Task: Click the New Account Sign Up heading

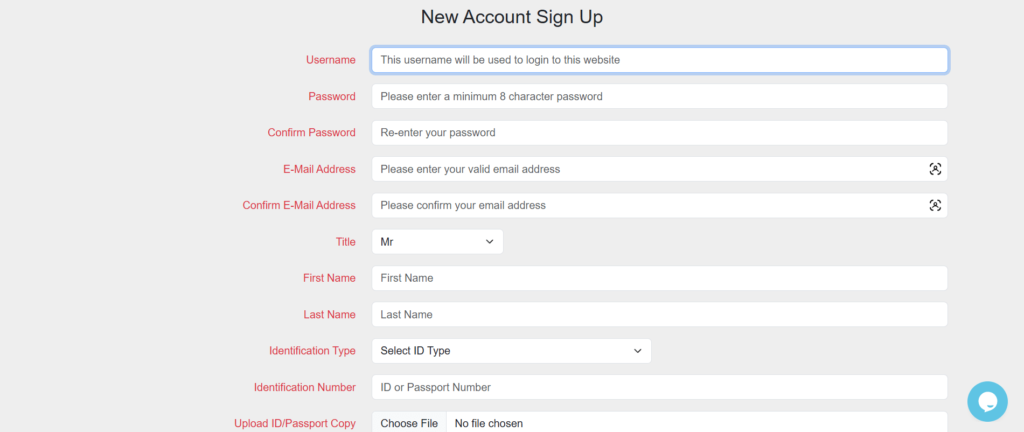Action: [x=511, y=17]
